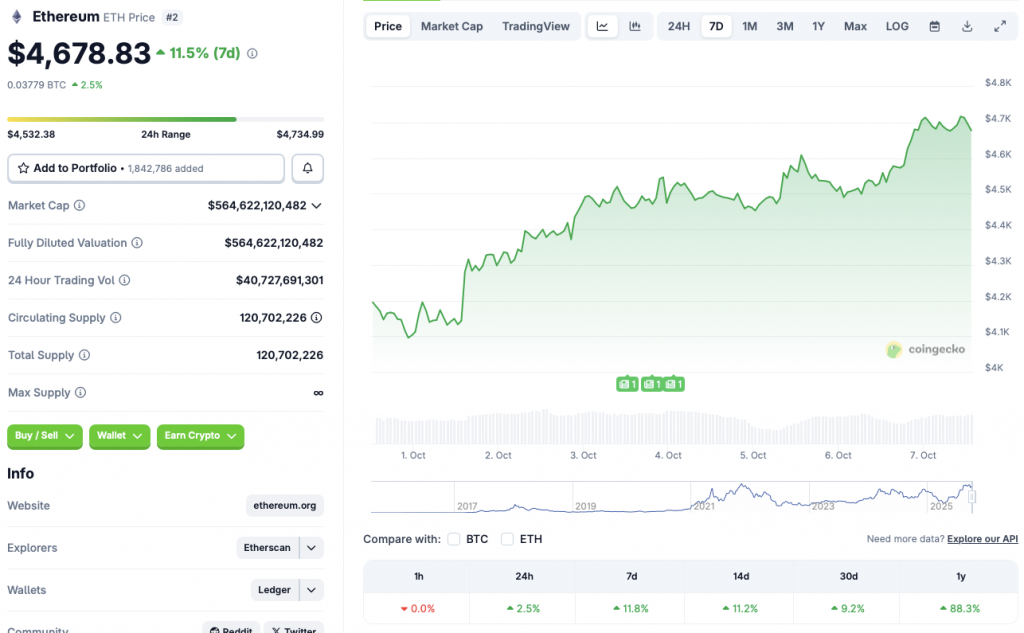The height and width of the screenshot is (633, 1024).
Task: Switch to the Market Cap tab
Action: click(x=451, y=26)
